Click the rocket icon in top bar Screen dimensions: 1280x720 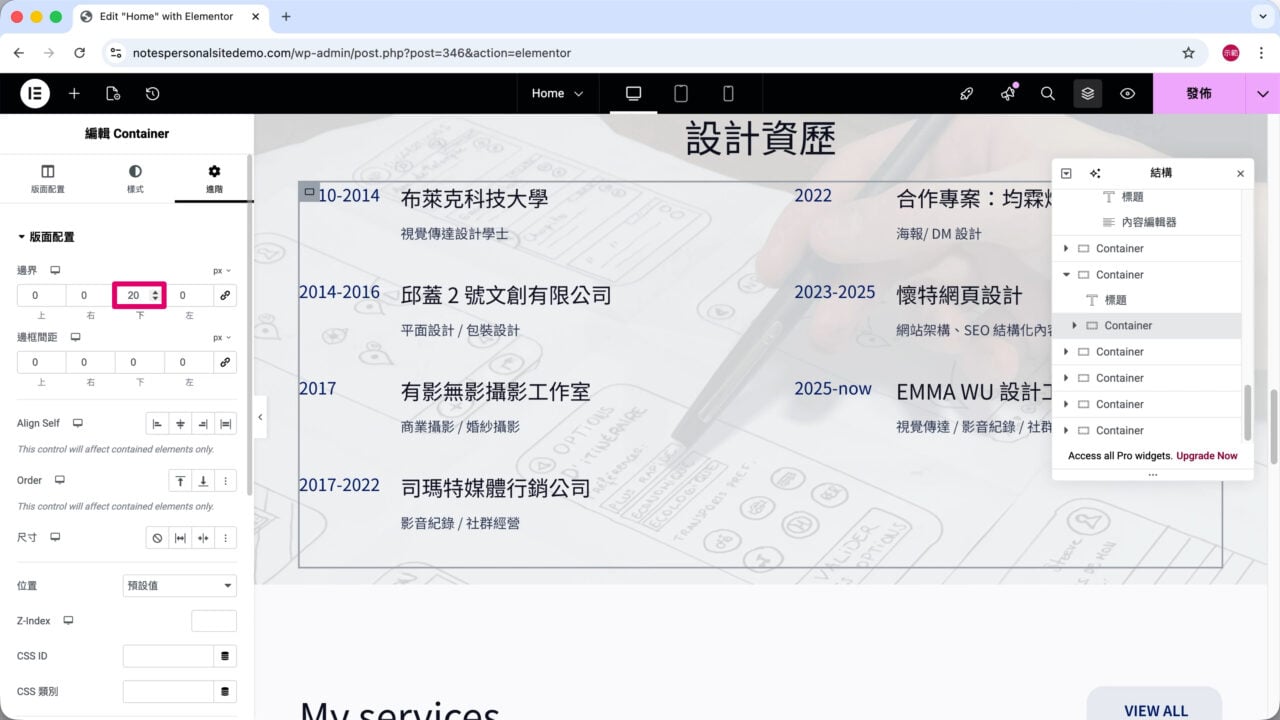coord(966,93)
